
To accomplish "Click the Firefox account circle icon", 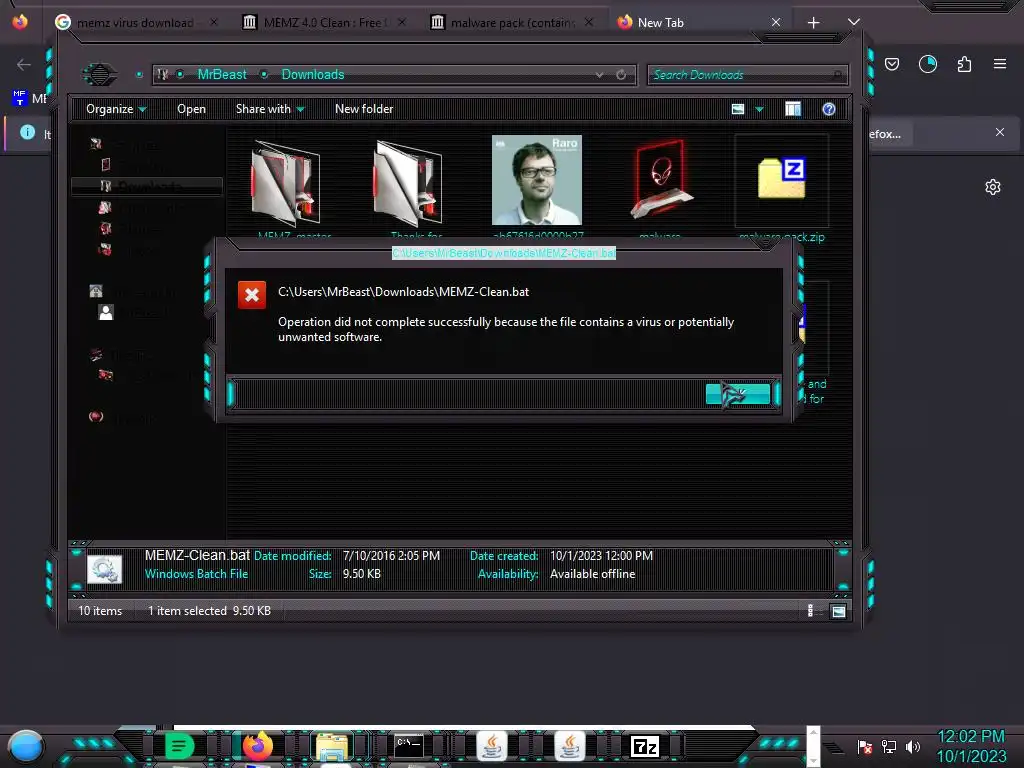I will (928, 64).
